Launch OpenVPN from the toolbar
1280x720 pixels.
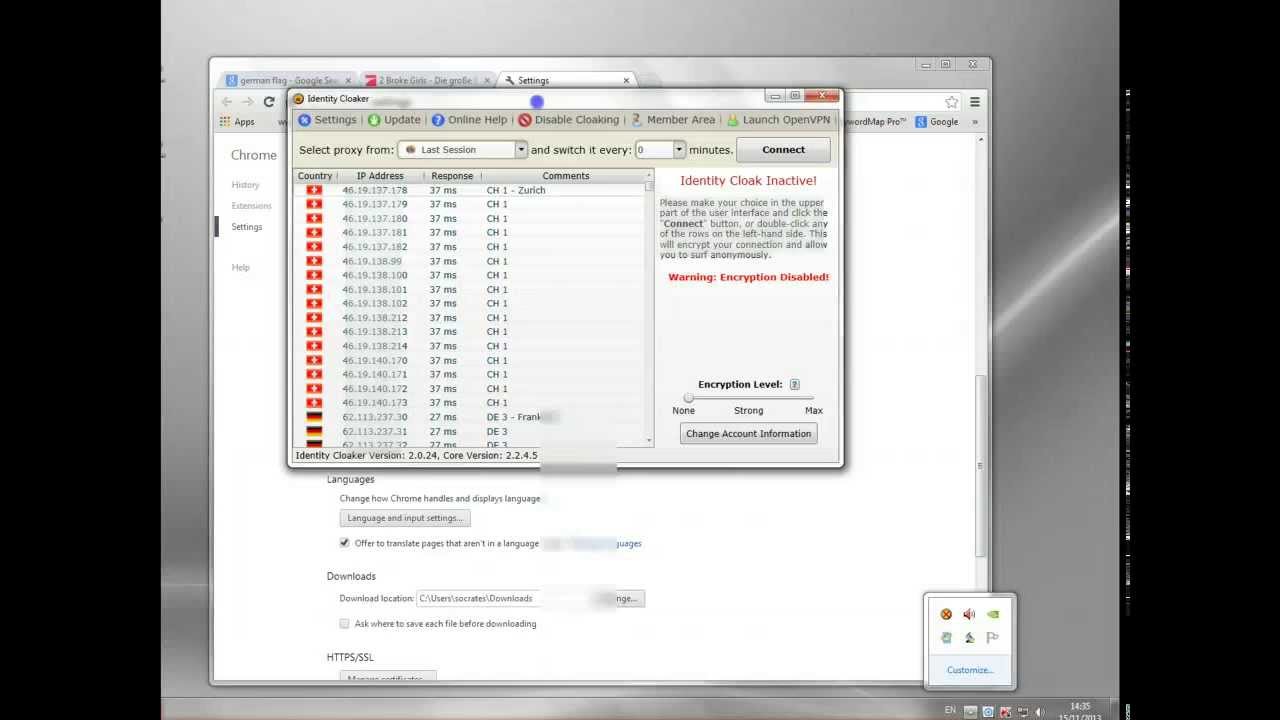[778, 120]
